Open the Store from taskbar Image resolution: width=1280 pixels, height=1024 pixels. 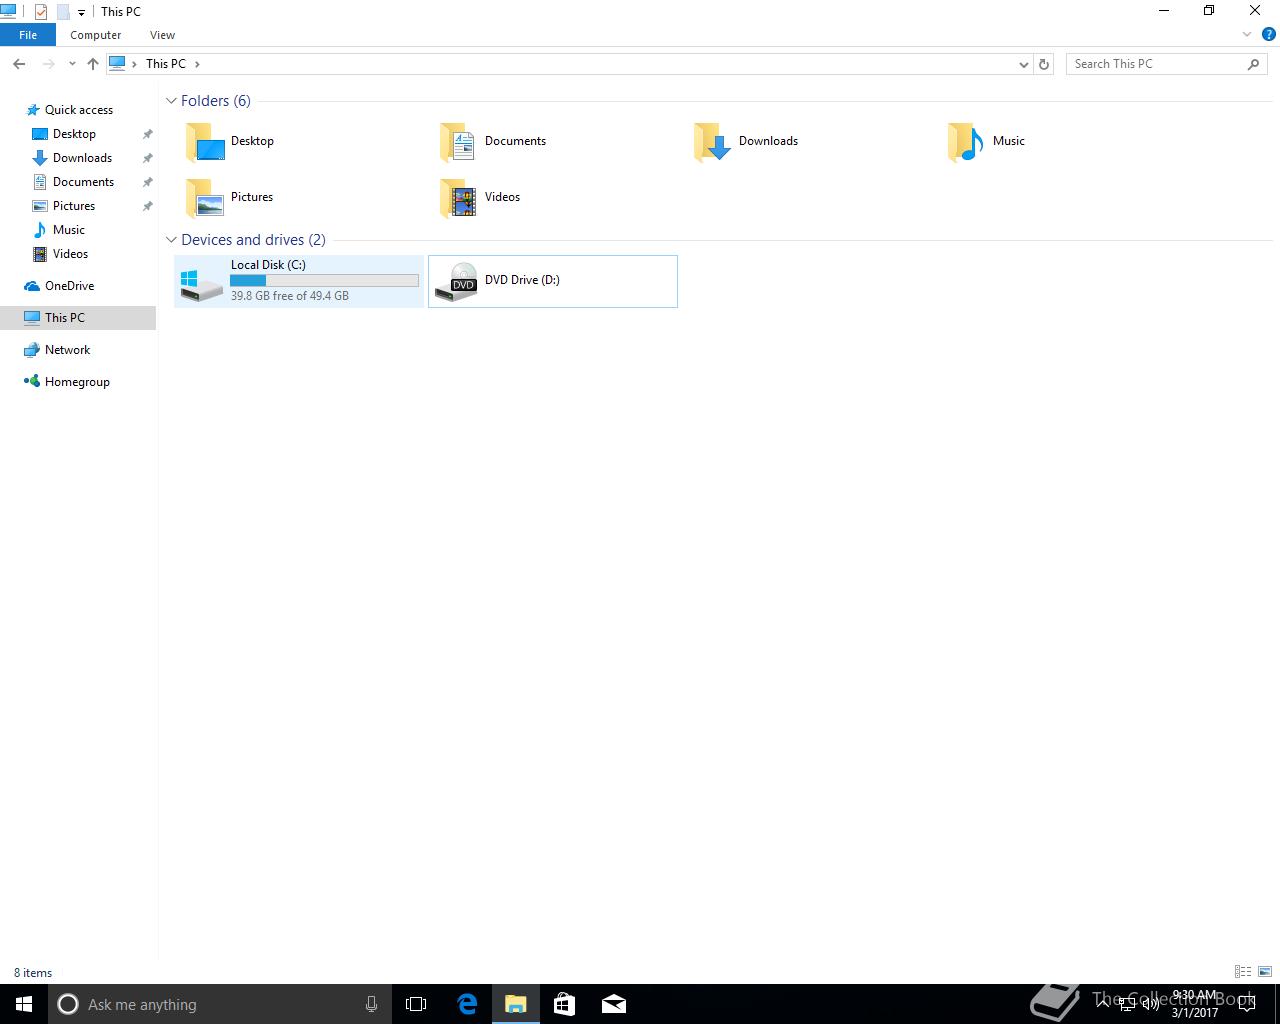click(x=564, y=1004)
